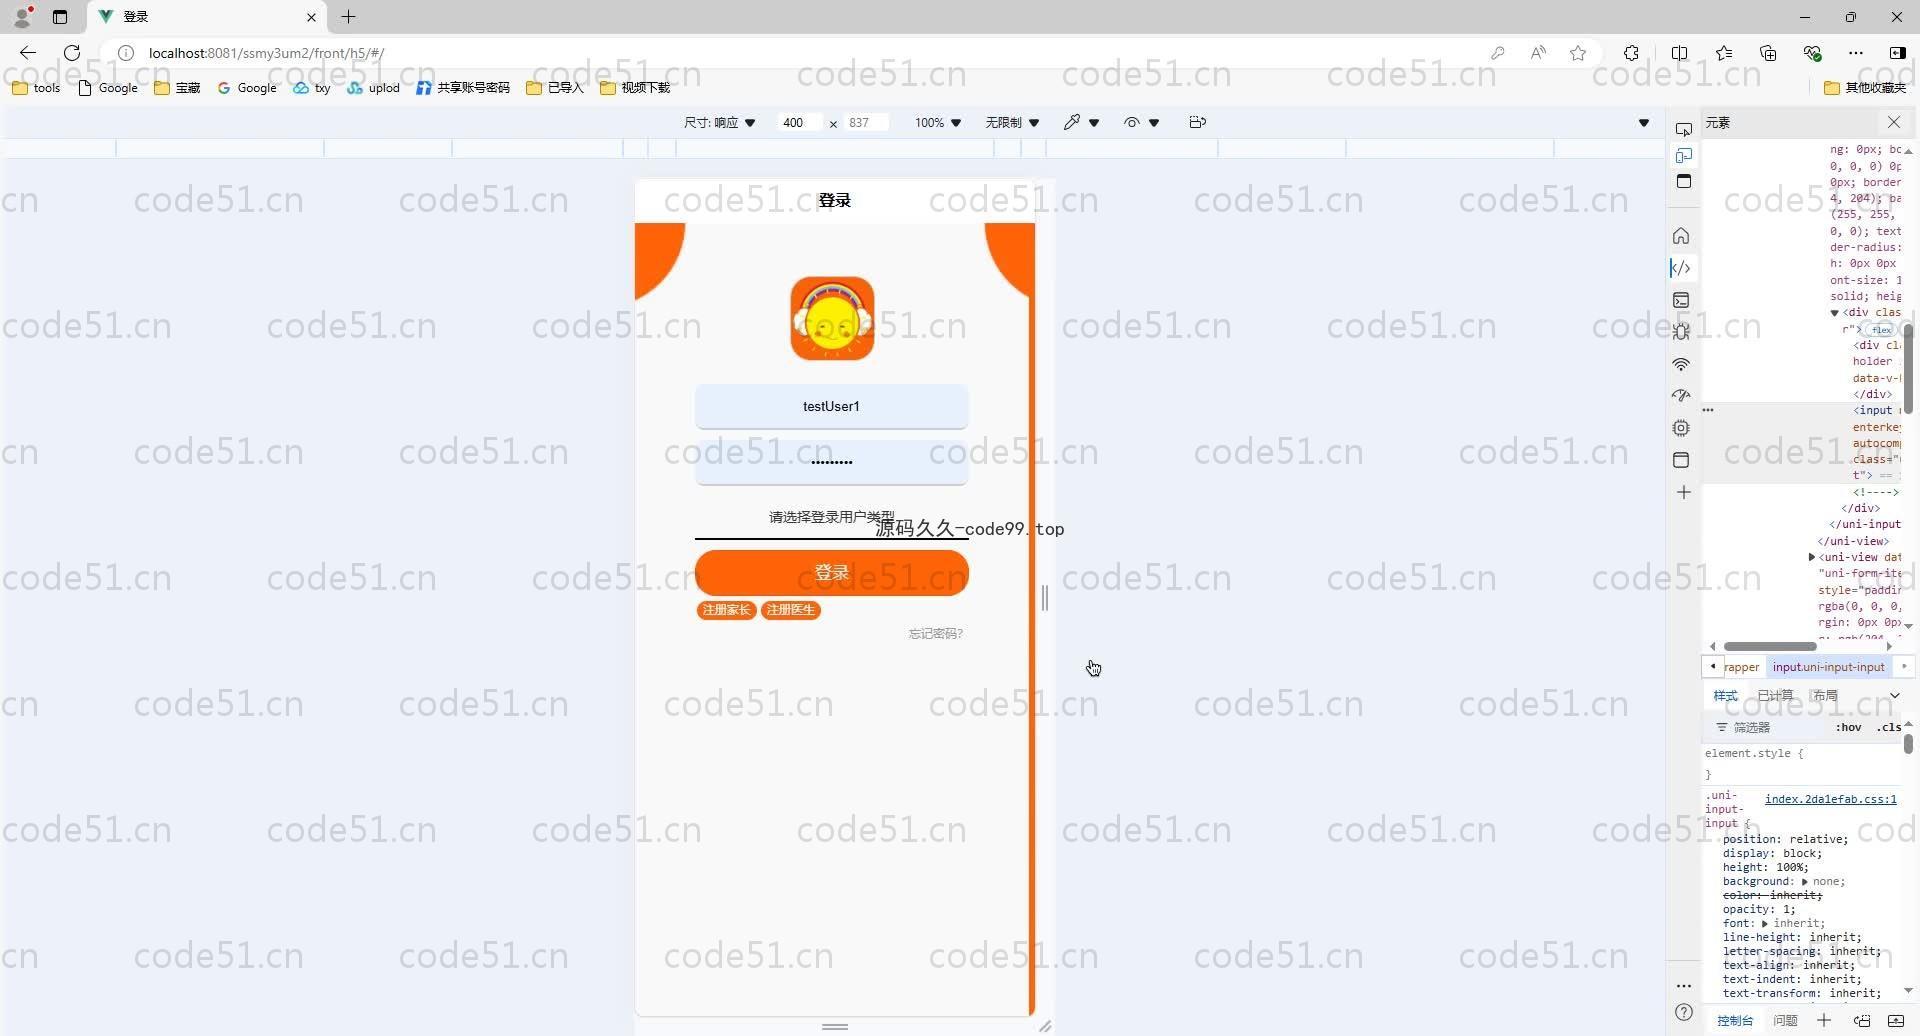Add page to favorites star icon
1920x1036 pixels.
pos(1578,53)
